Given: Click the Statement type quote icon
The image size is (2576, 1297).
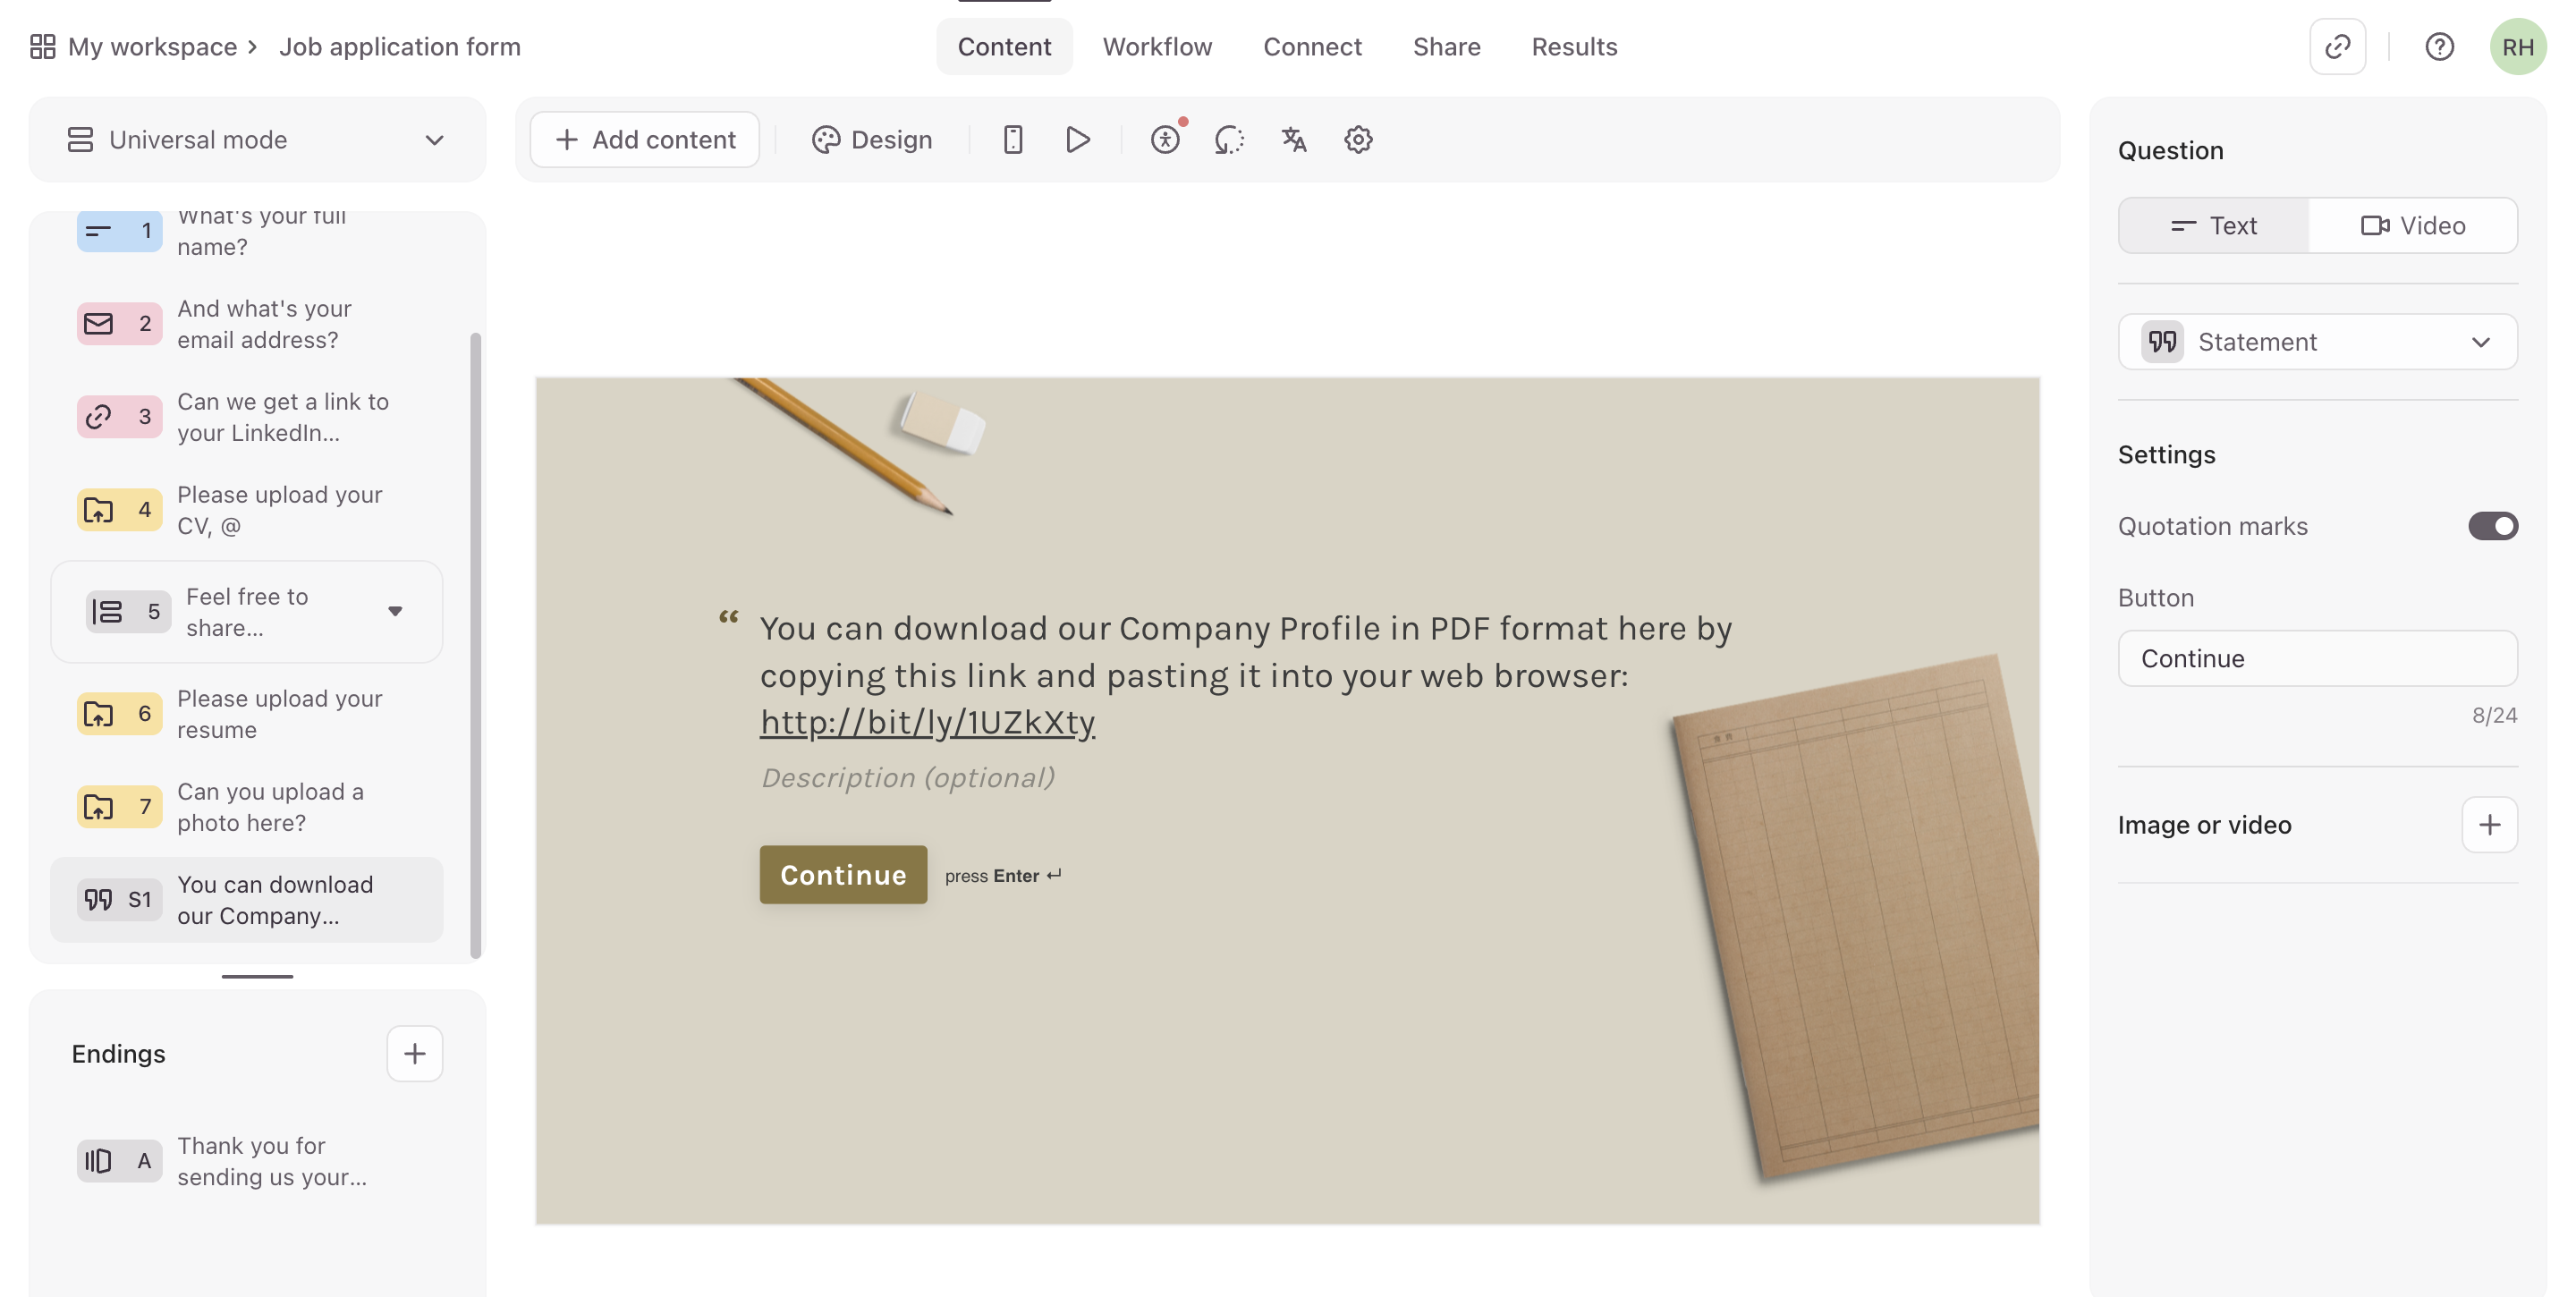Looking at the screenshot, I should click(2162, 342).
